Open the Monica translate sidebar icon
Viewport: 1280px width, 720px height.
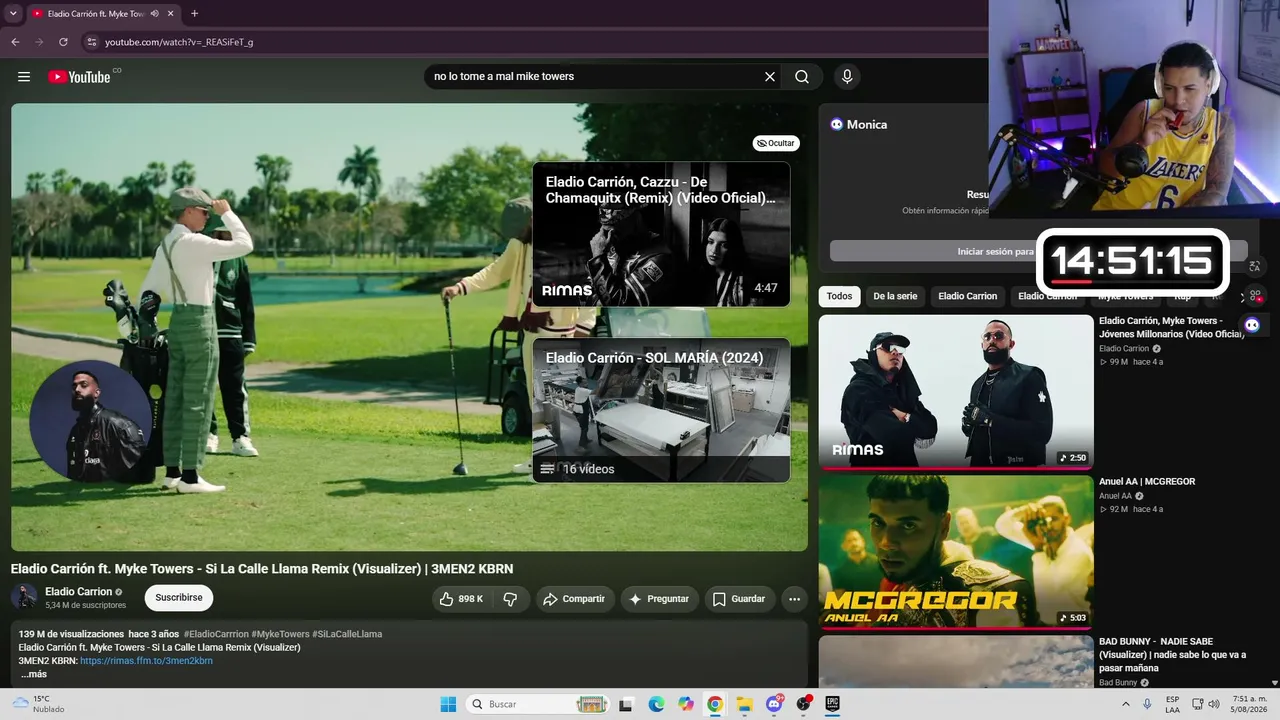[1254, 267]
